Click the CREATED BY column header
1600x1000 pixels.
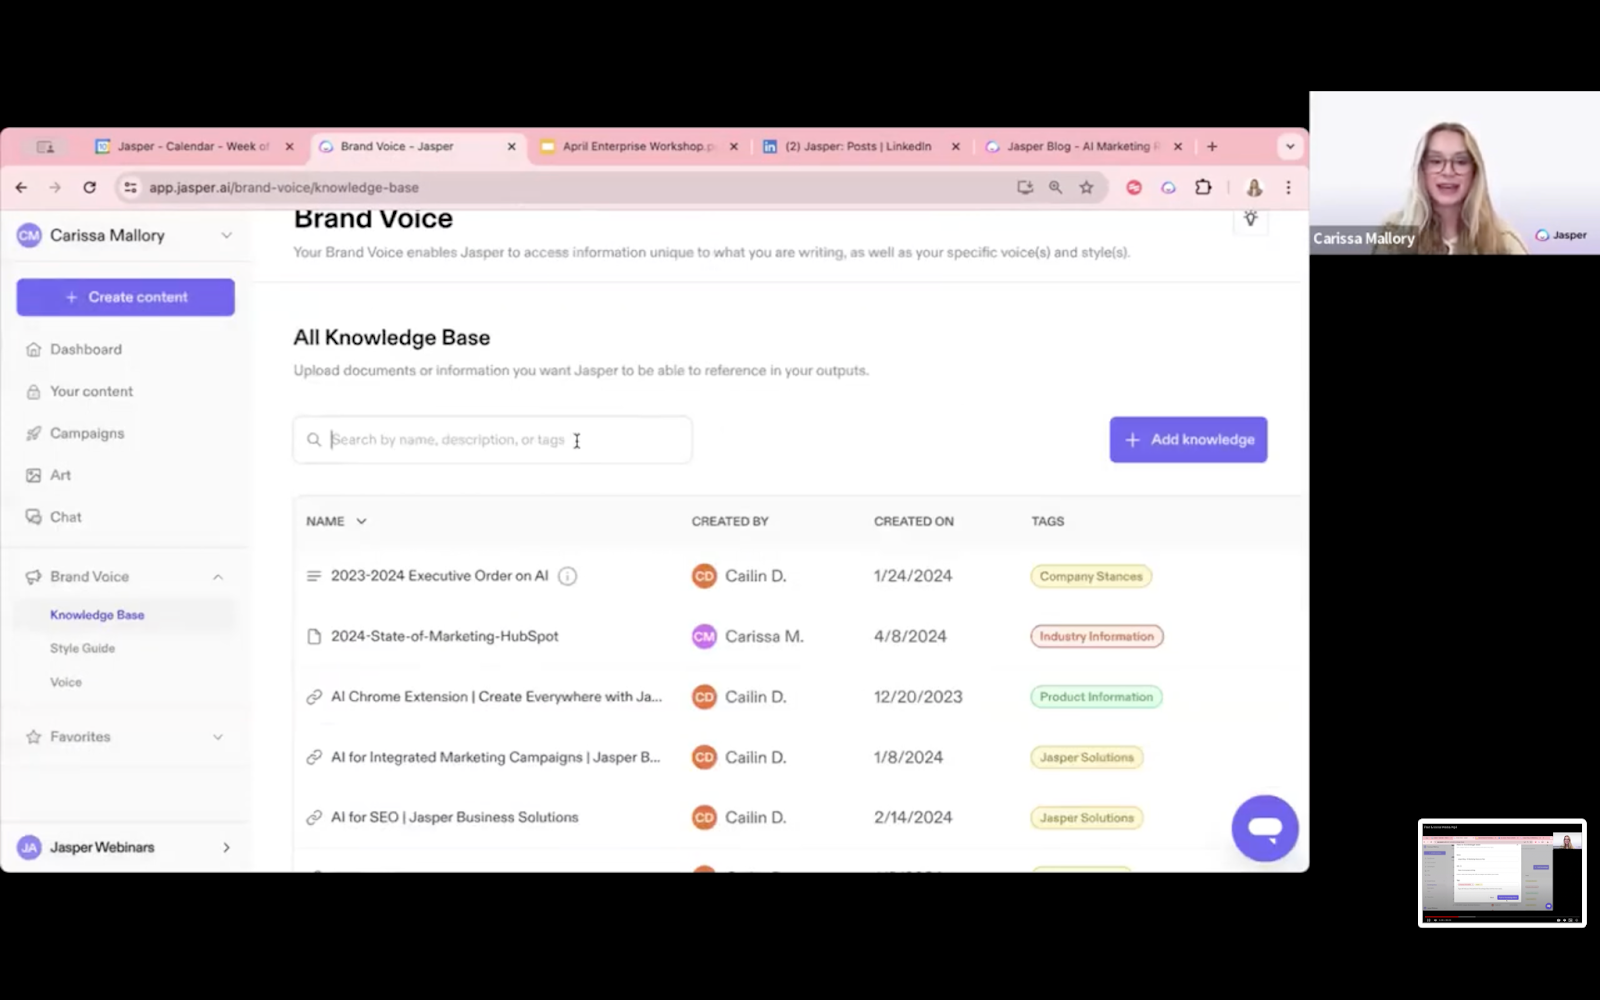[x=730, y=521]
